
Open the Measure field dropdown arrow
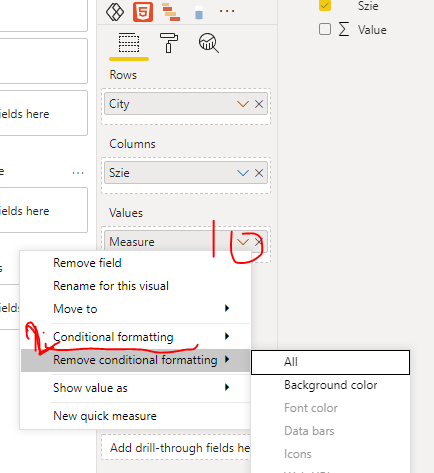243,242
